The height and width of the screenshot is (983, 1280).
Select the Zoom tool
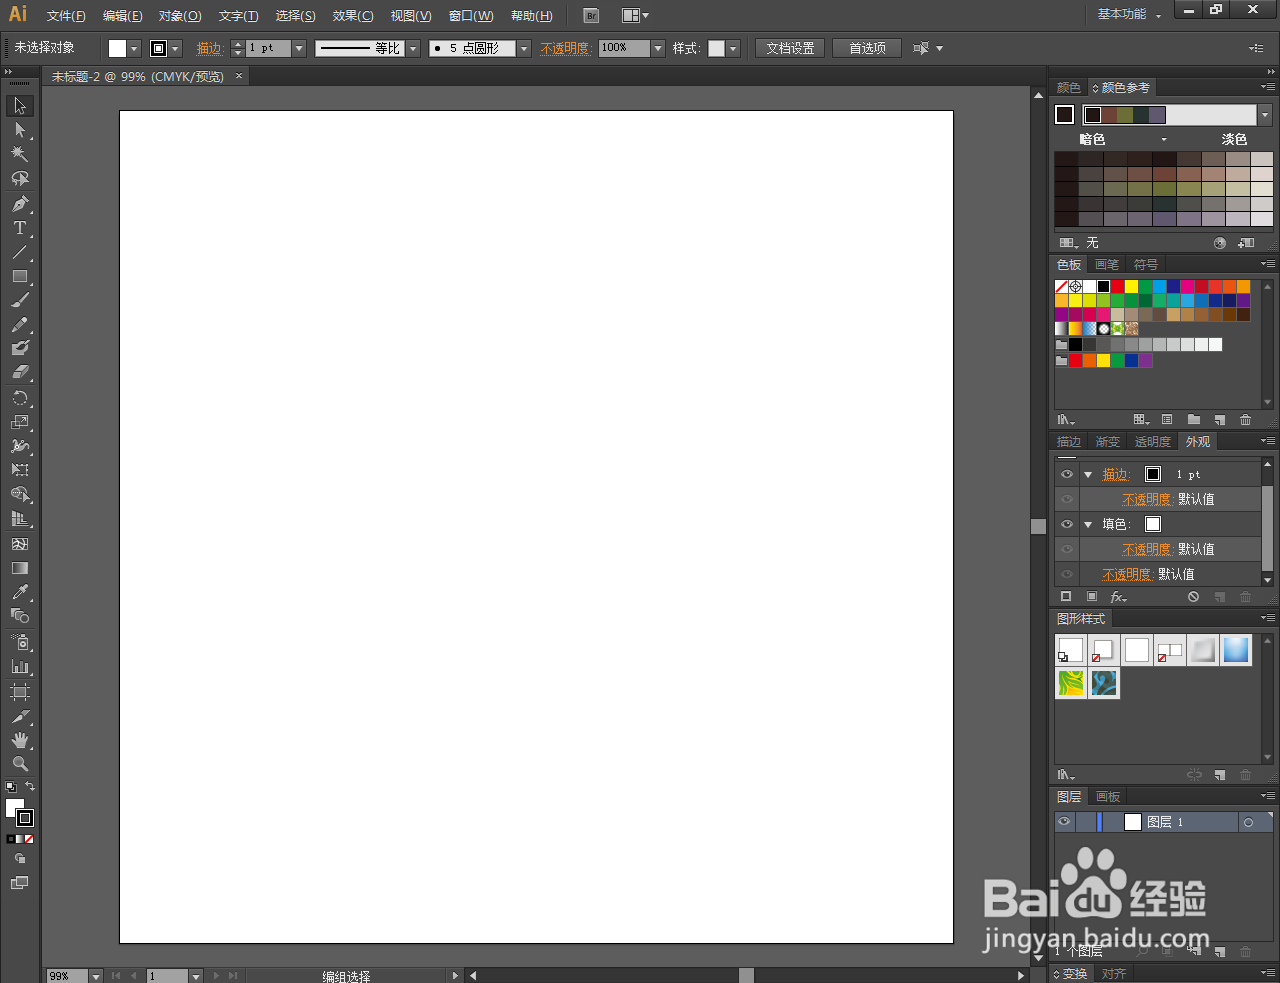coord(19,764)
